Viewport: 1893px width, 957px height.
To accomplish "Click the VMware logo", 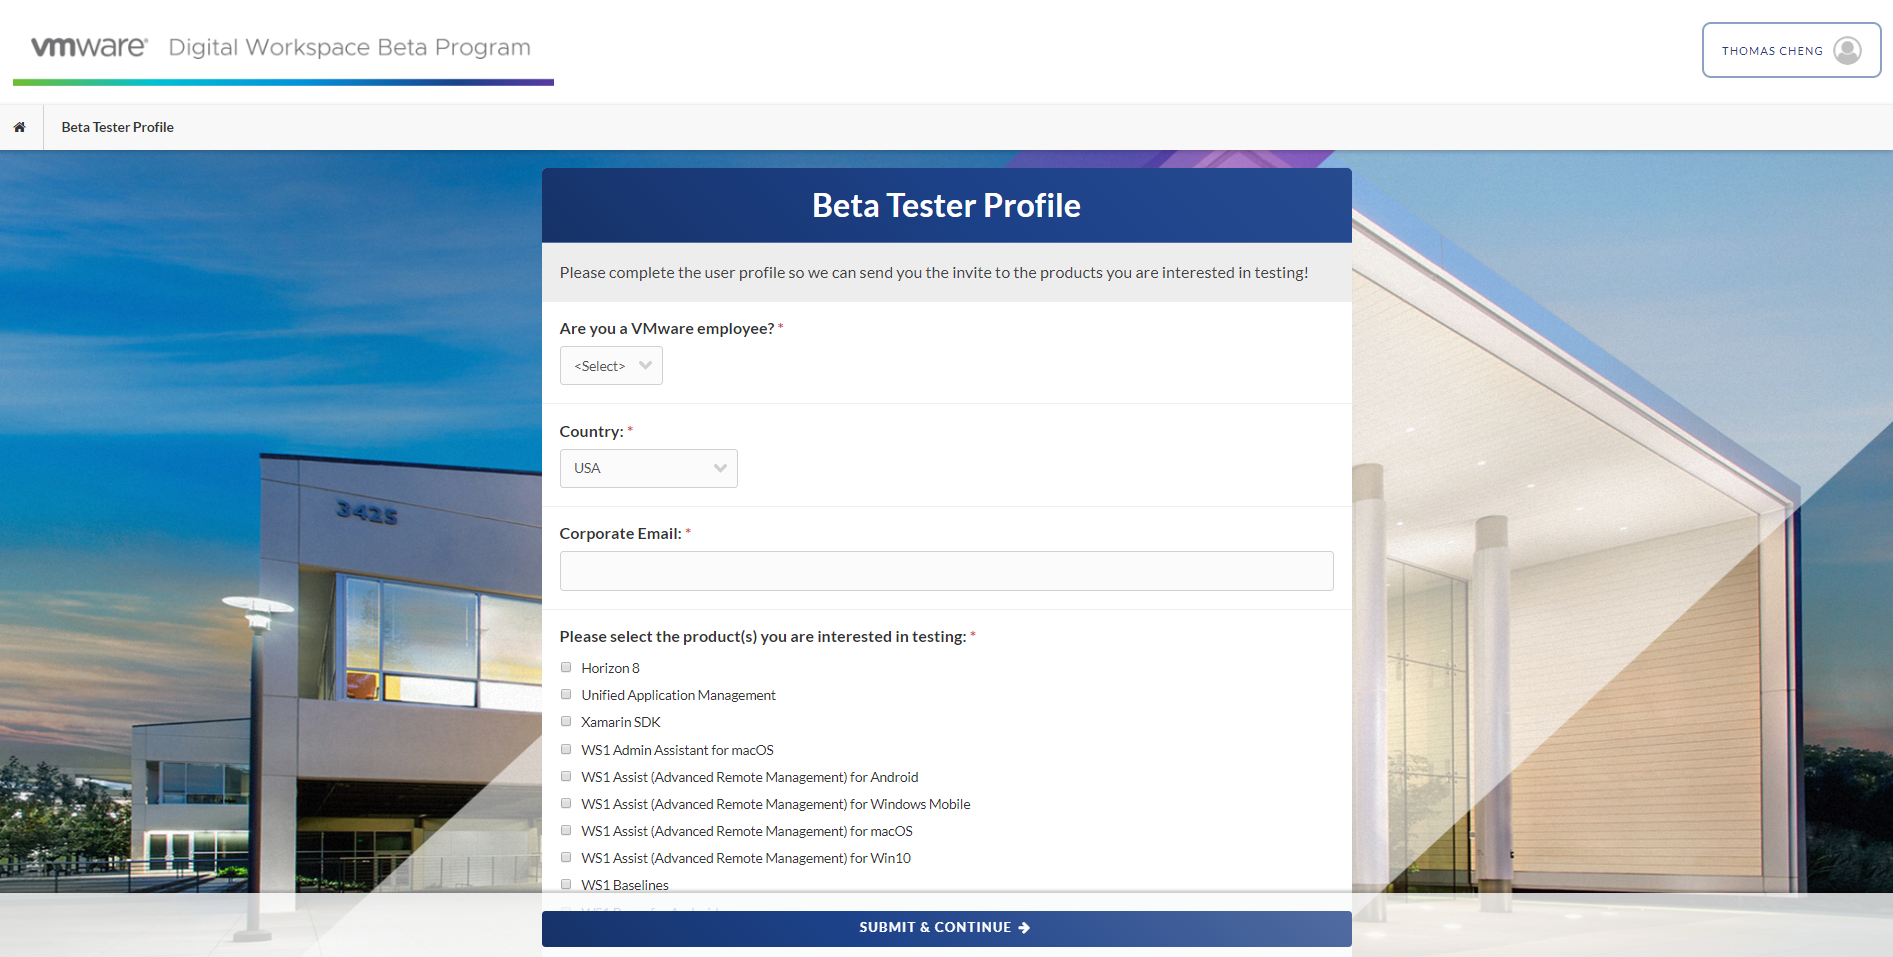I will (89, 47).
